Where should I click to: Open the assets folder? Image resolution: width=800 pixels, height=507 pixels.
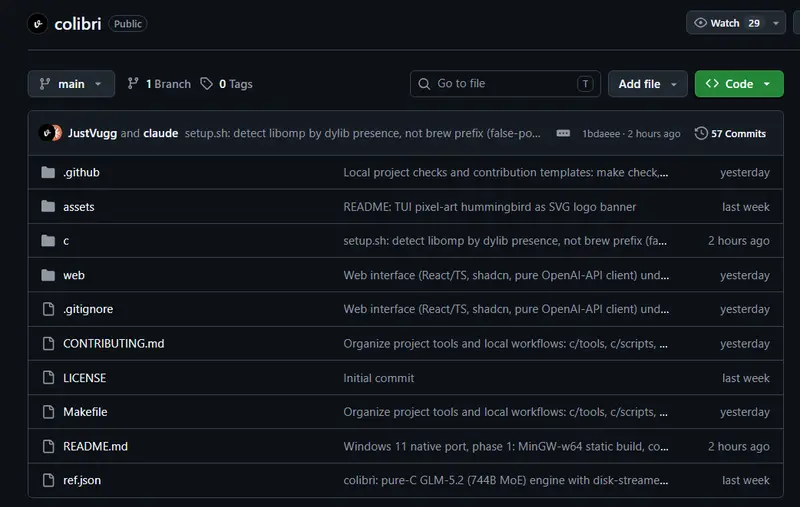[x=79, y=207]
